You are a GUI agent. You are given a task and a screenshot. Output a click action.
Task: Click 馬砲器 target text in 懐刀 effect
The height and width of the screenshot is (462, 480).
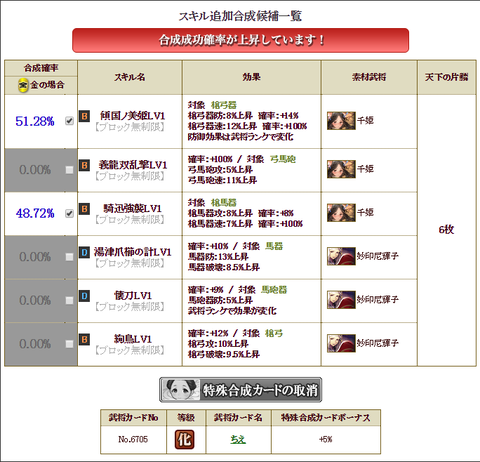pyautogui.click(x=274, y=290)
